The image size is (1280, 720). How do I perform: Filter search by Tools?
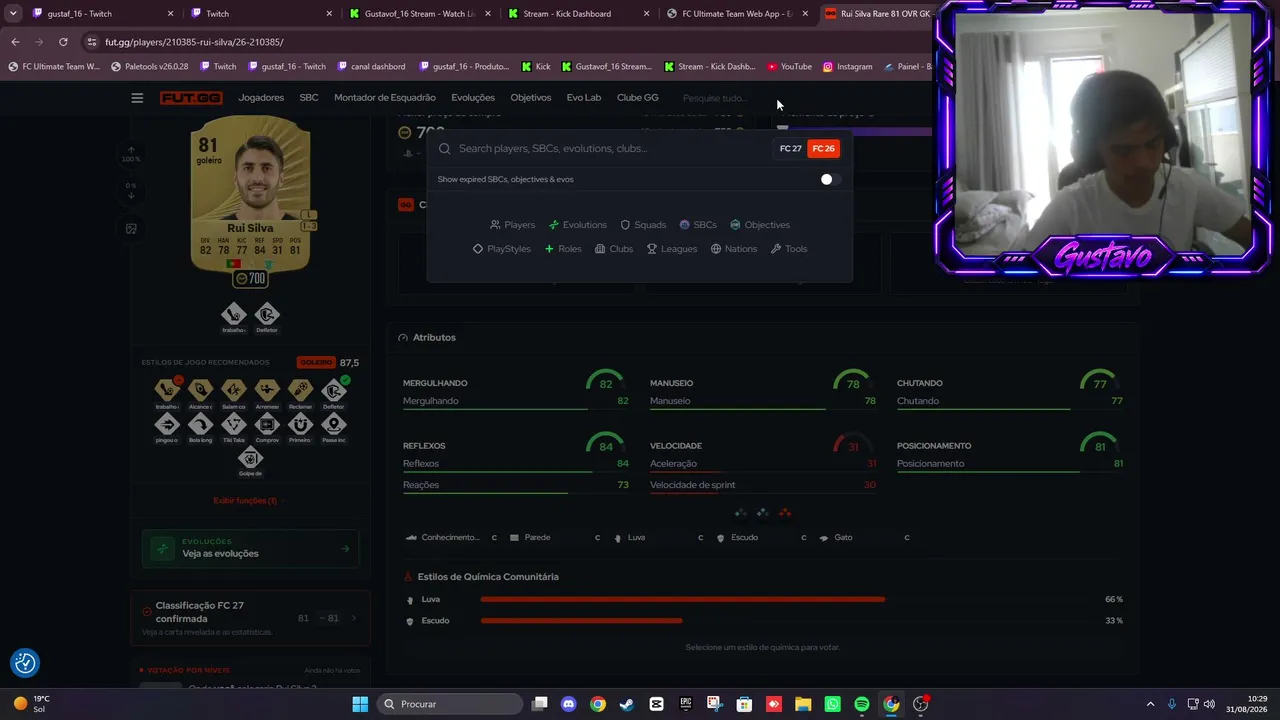tap(789, 249)
